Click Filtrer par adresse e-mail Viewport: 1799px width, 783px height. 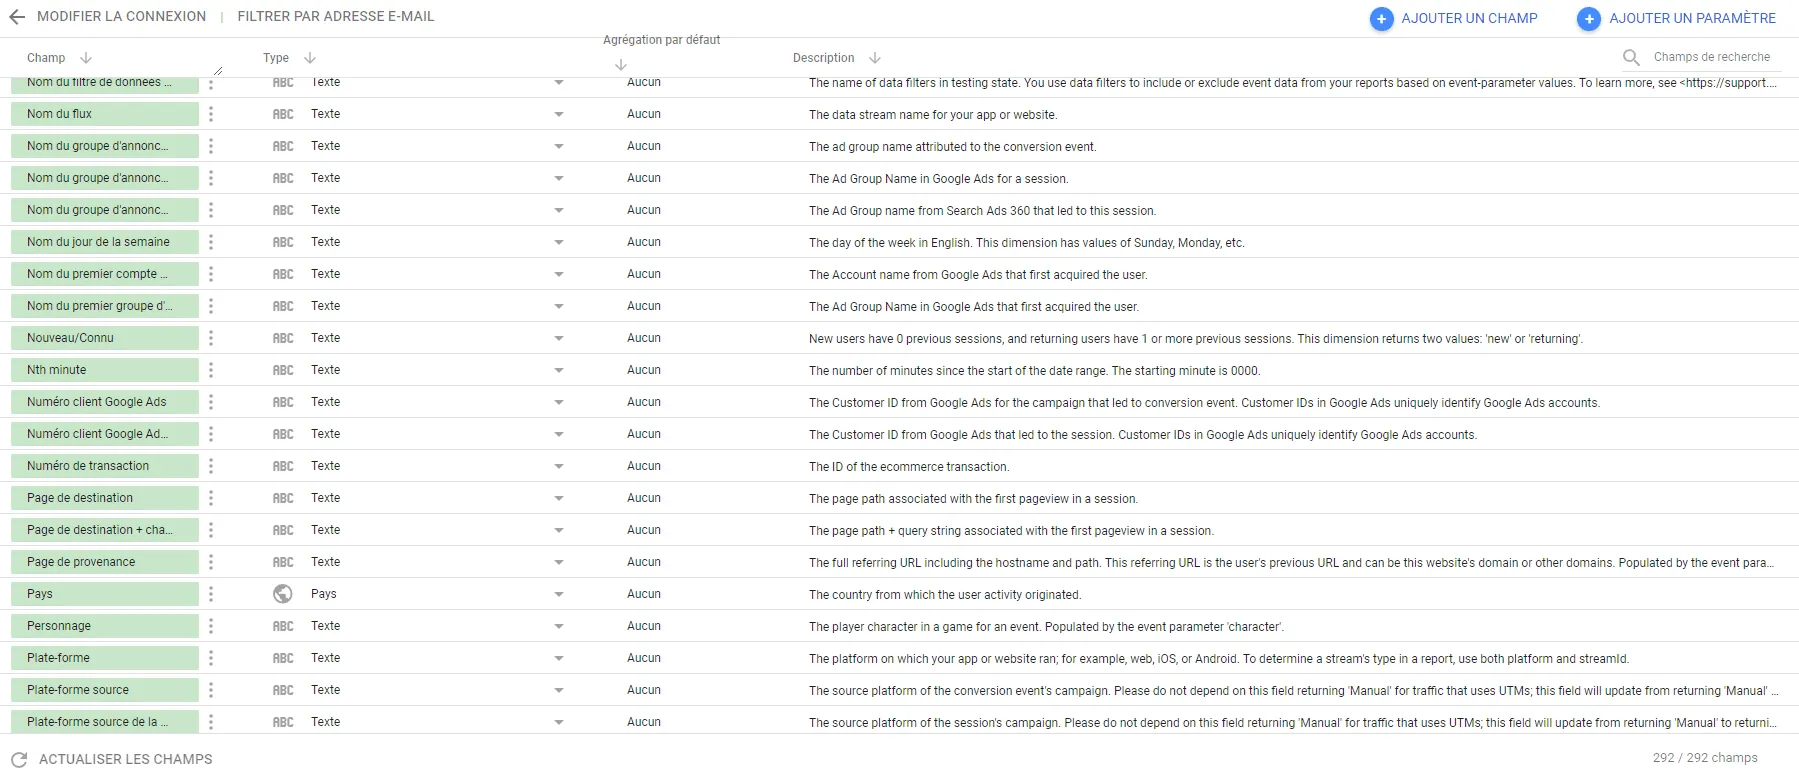click(336, 17)
